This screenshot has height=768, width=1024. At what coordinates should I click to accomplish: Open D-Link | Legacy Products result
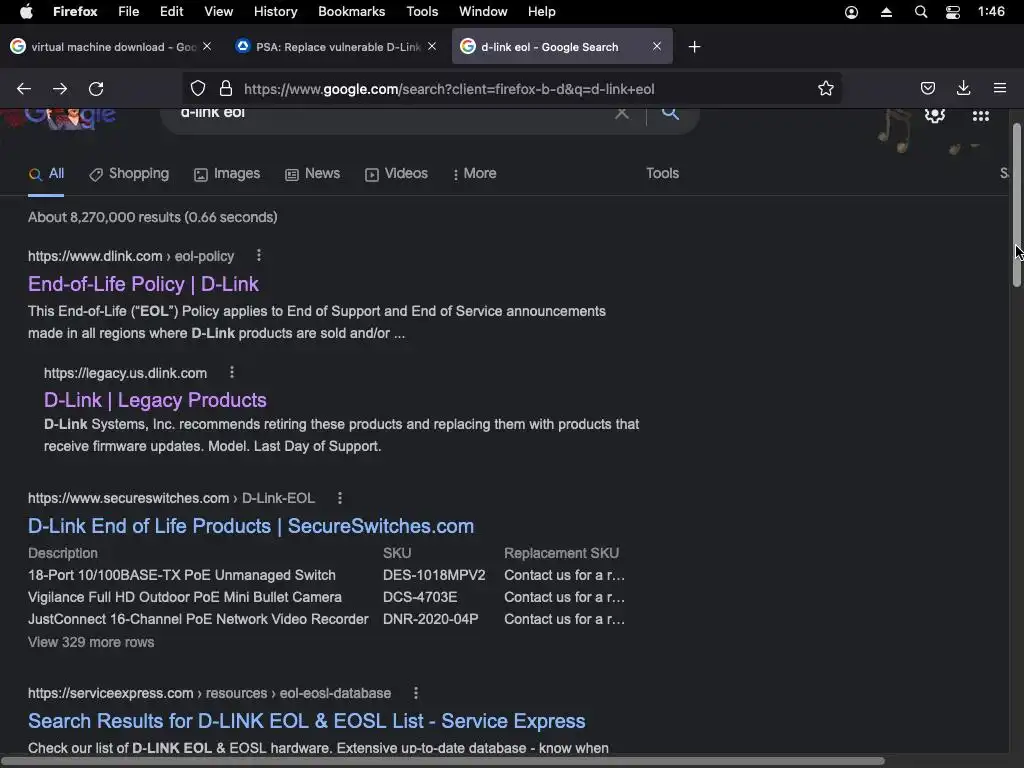(155, 400)
